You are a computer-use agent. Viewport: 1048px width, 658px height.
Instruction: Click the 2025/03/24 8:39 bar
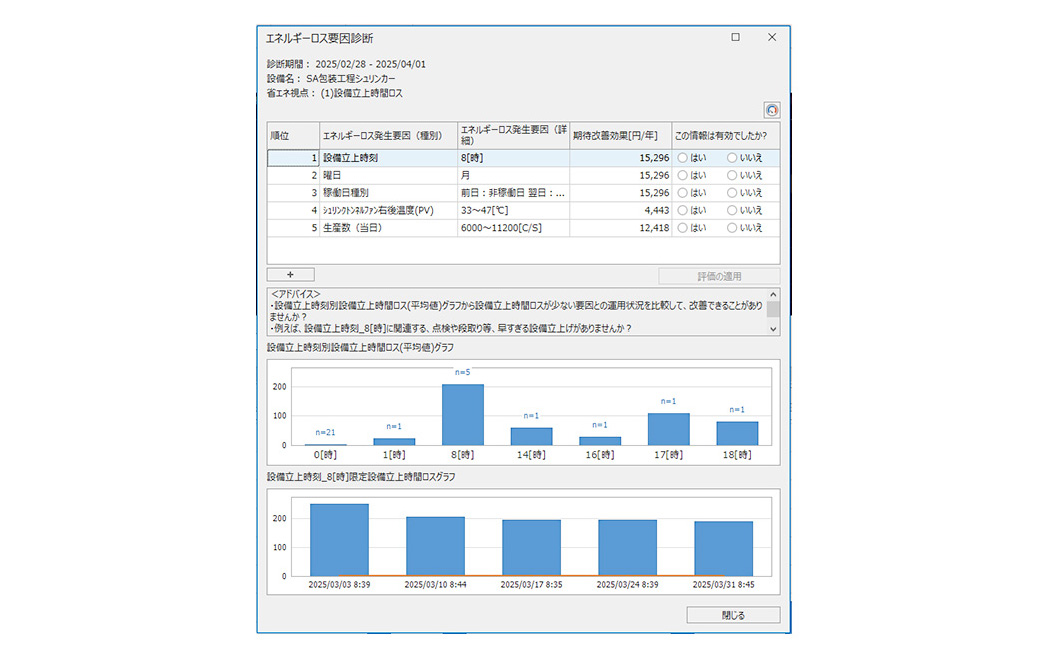click(x=628, y=548)
